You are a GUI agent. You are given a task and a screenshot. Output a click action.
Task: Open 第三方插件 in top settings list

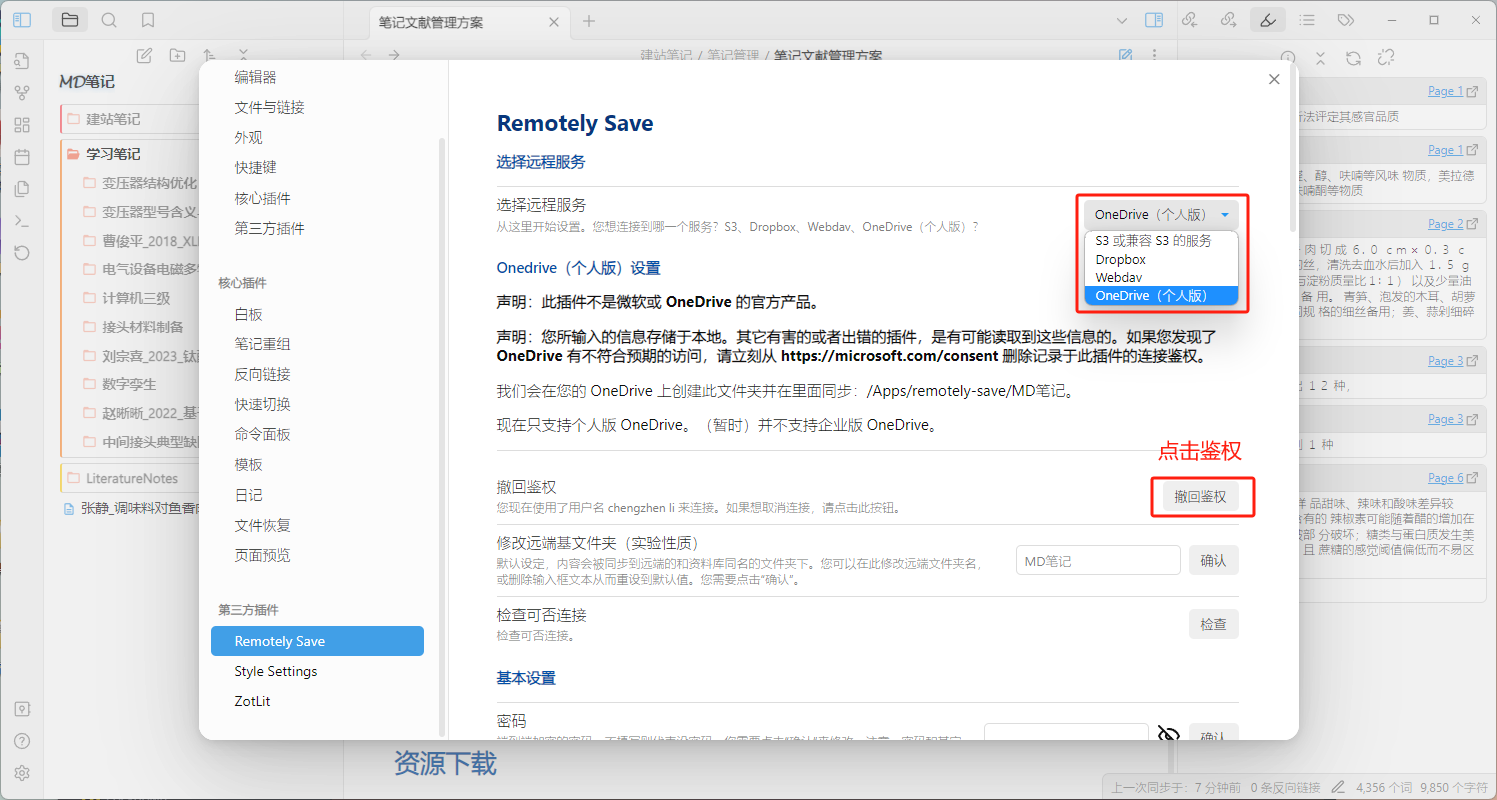coord(270,228)
